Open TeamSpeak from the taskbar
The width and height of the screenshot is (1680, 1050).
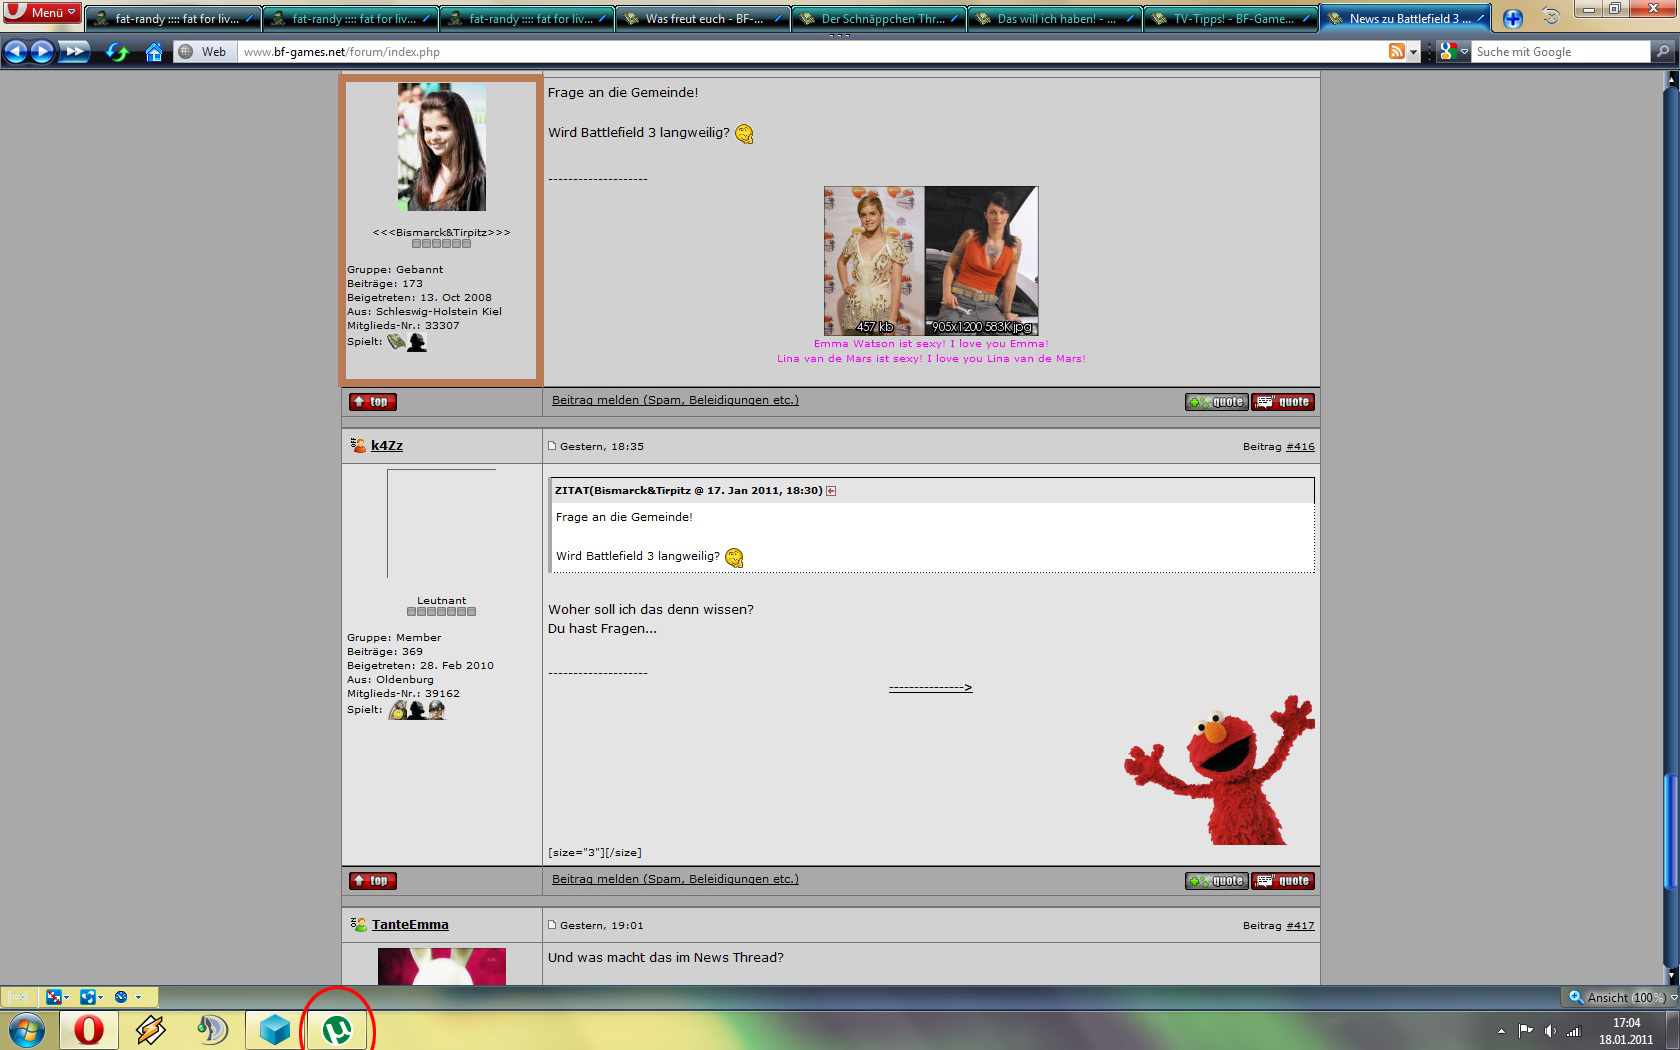point(212,1029)
